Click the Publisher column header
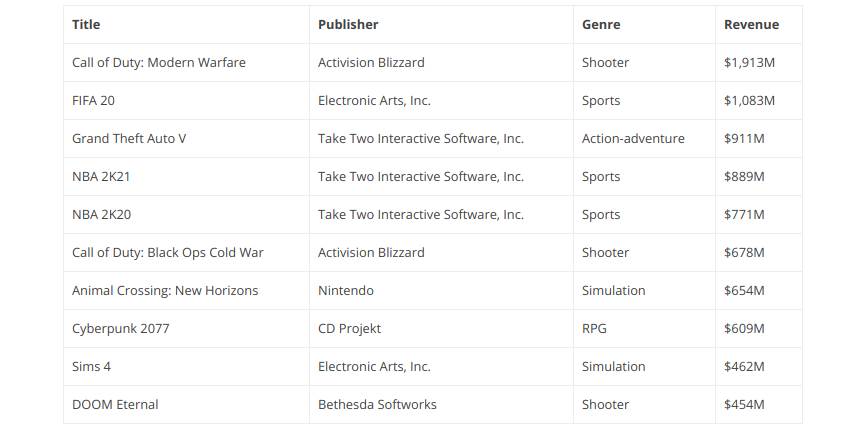Viewport: 845px width, 437px height. [348, 24]
